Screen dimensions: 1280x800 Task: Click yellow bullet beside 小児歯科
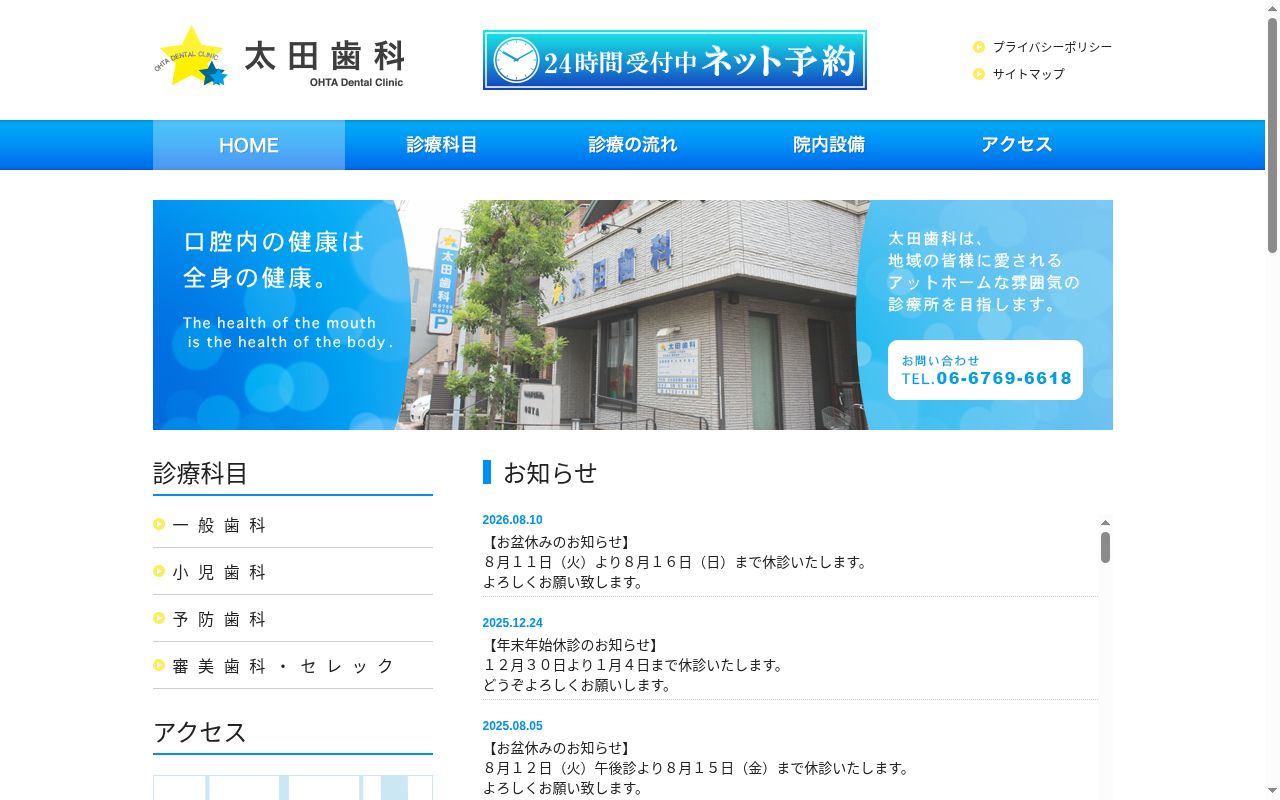point(159,571)
